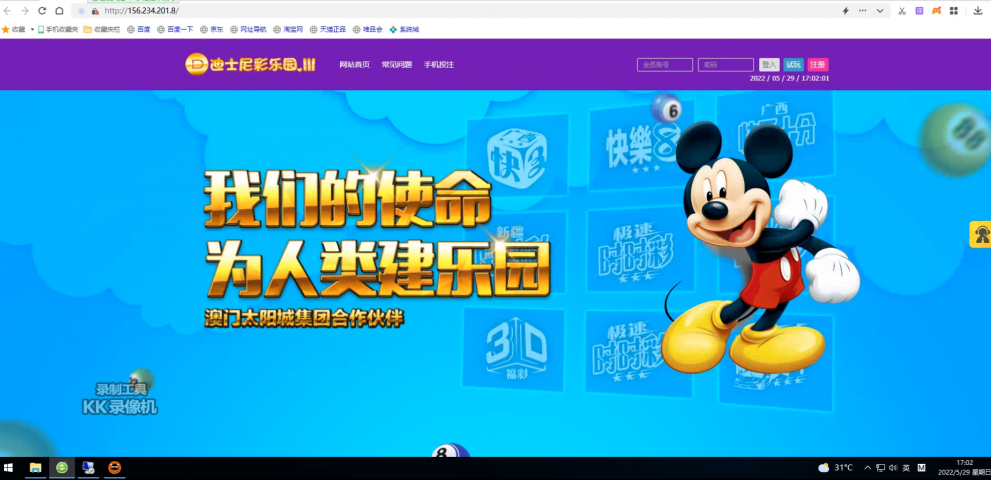The width and height of the screenshot is (991, 480).
Task: Click the 31°C weather widget
Action: coord(835,468)
